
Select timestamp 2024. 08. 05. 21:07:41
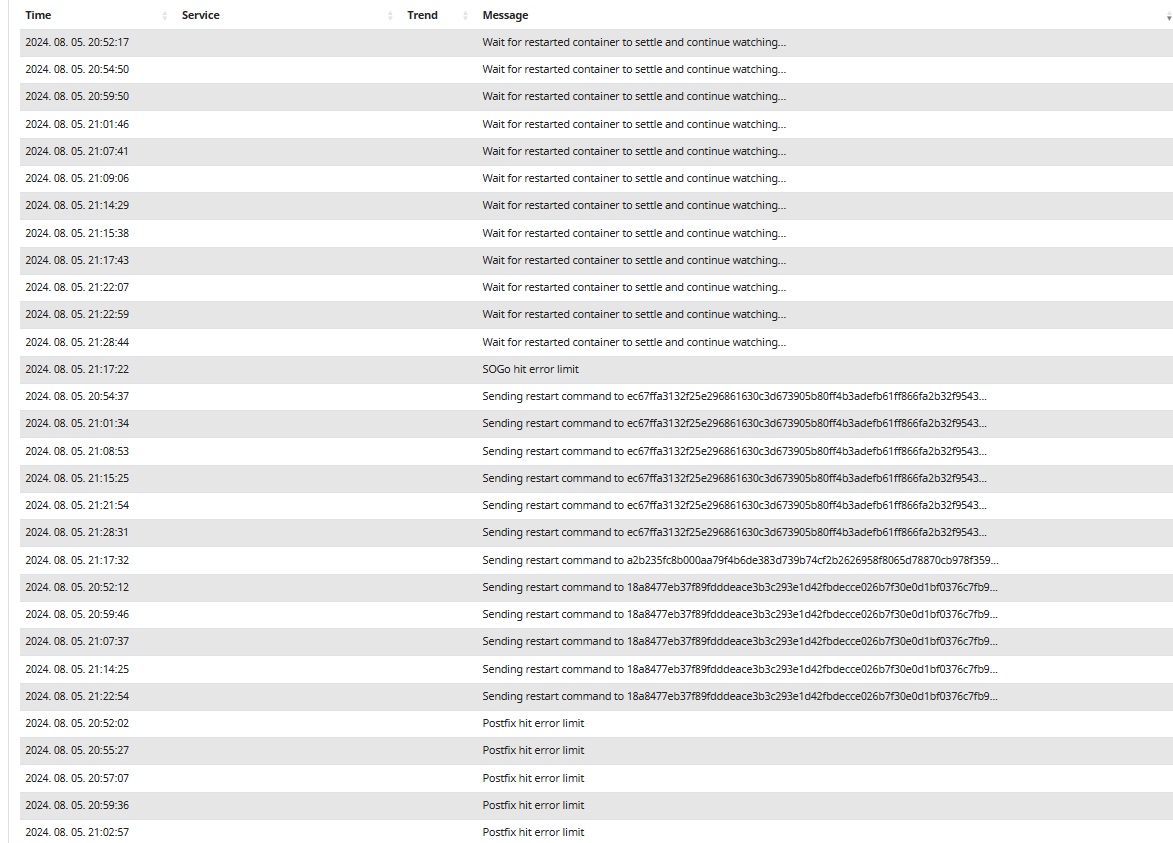[x=77, y=151]
